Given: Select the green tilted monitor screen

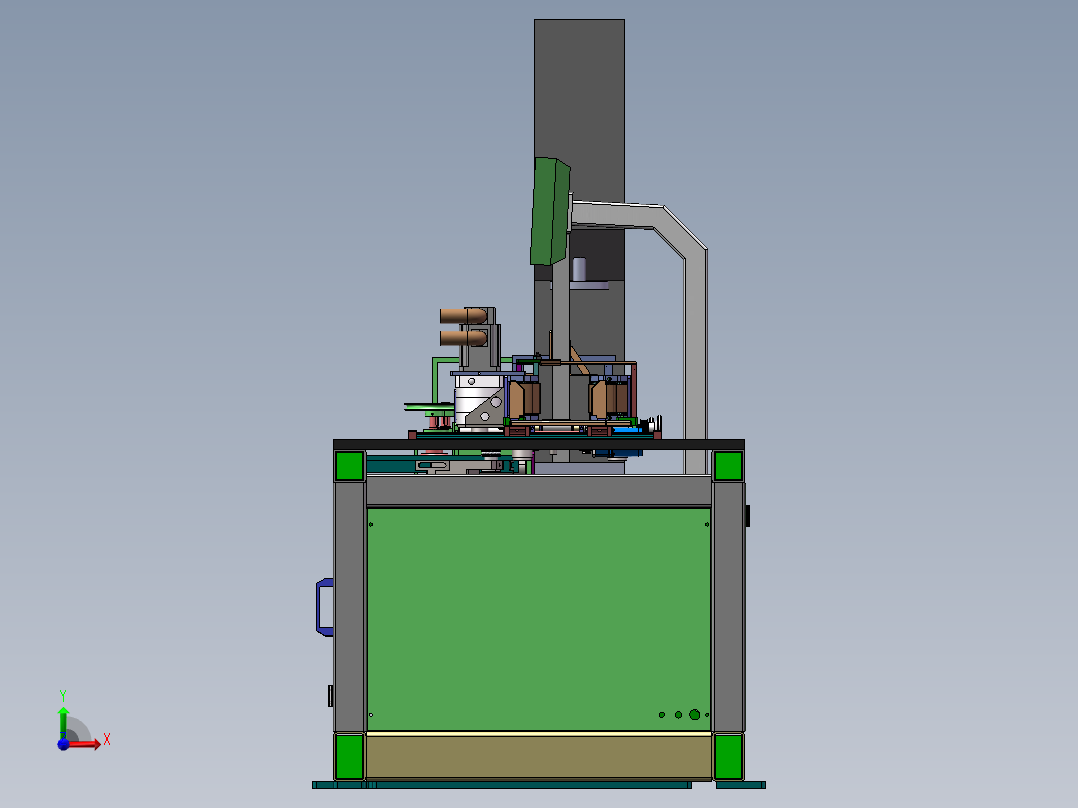Looking at the screenshot, I should 550,211.
